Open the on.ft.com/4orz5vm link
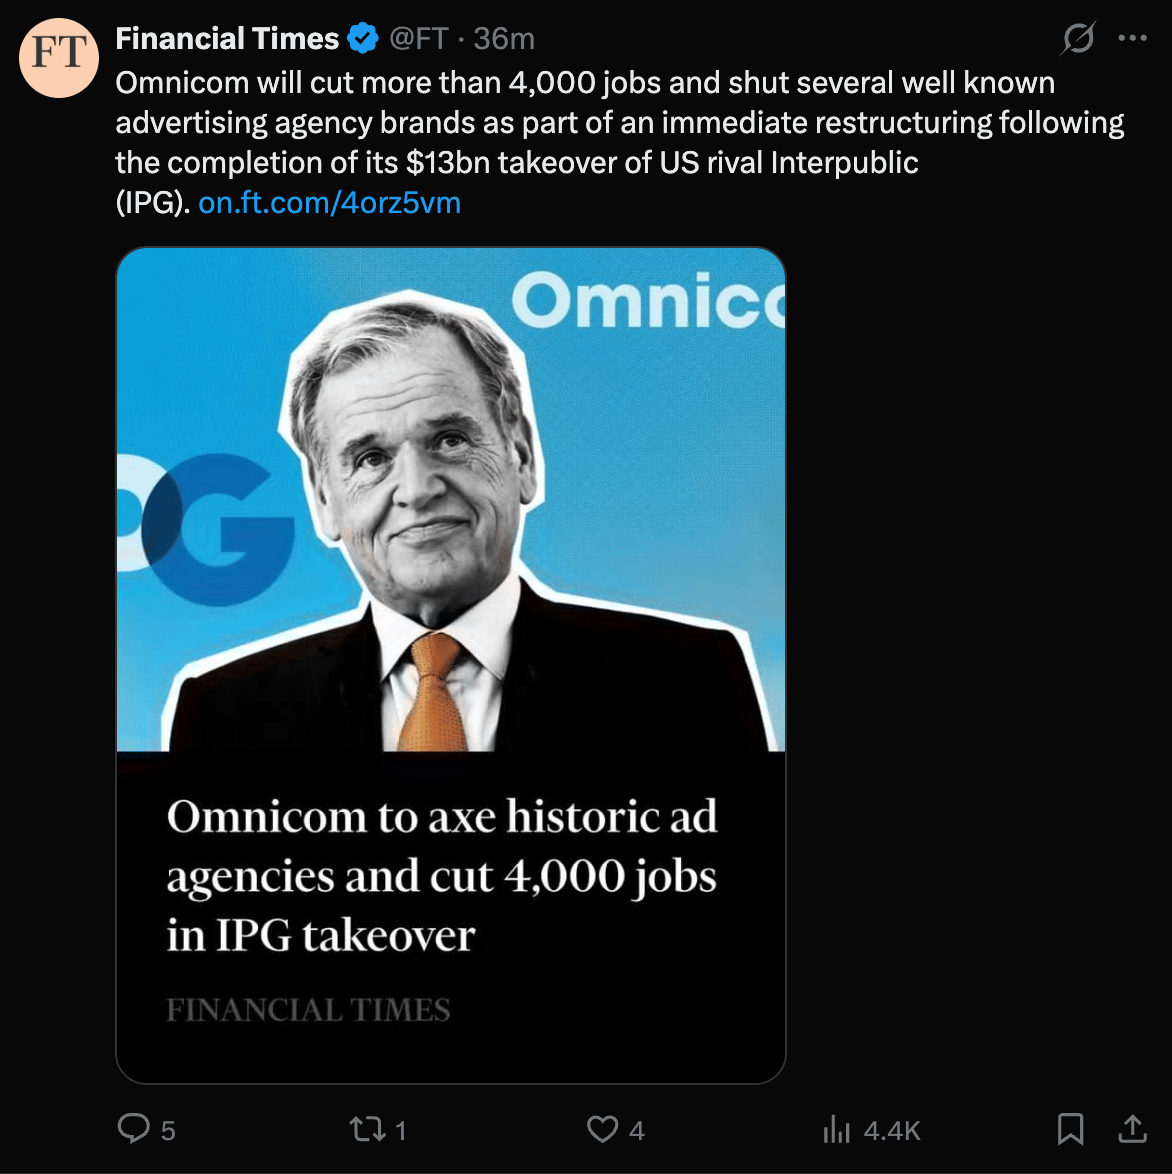 click(x=330, y=203)
